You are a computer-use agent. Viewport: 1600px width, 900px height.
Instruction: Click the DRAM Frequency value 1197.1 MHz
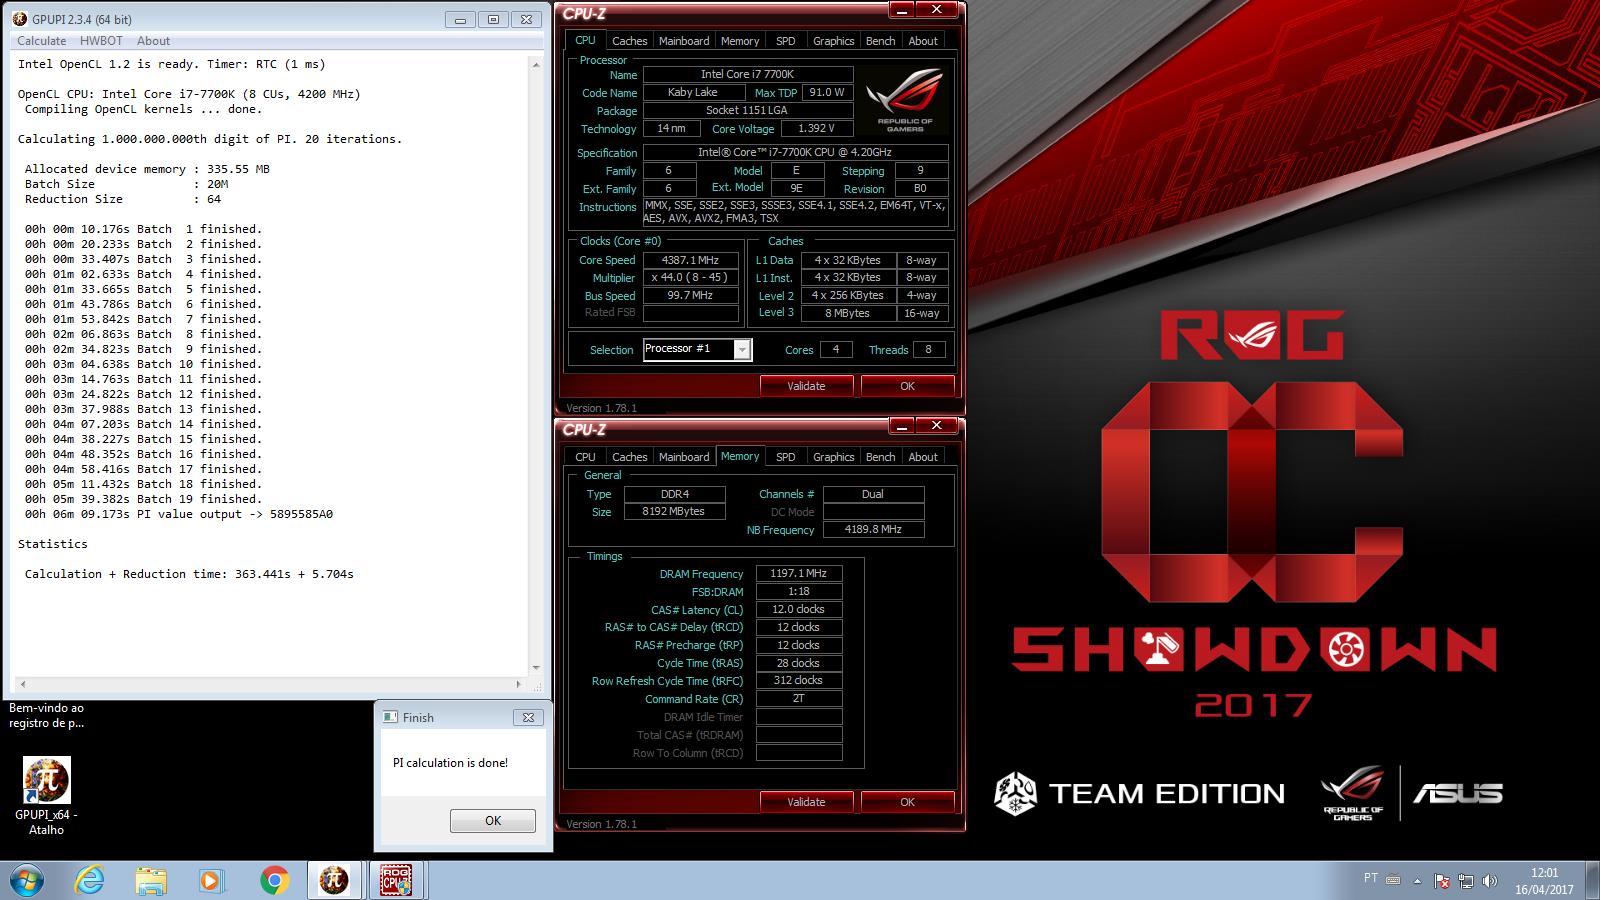click(799, 574)
